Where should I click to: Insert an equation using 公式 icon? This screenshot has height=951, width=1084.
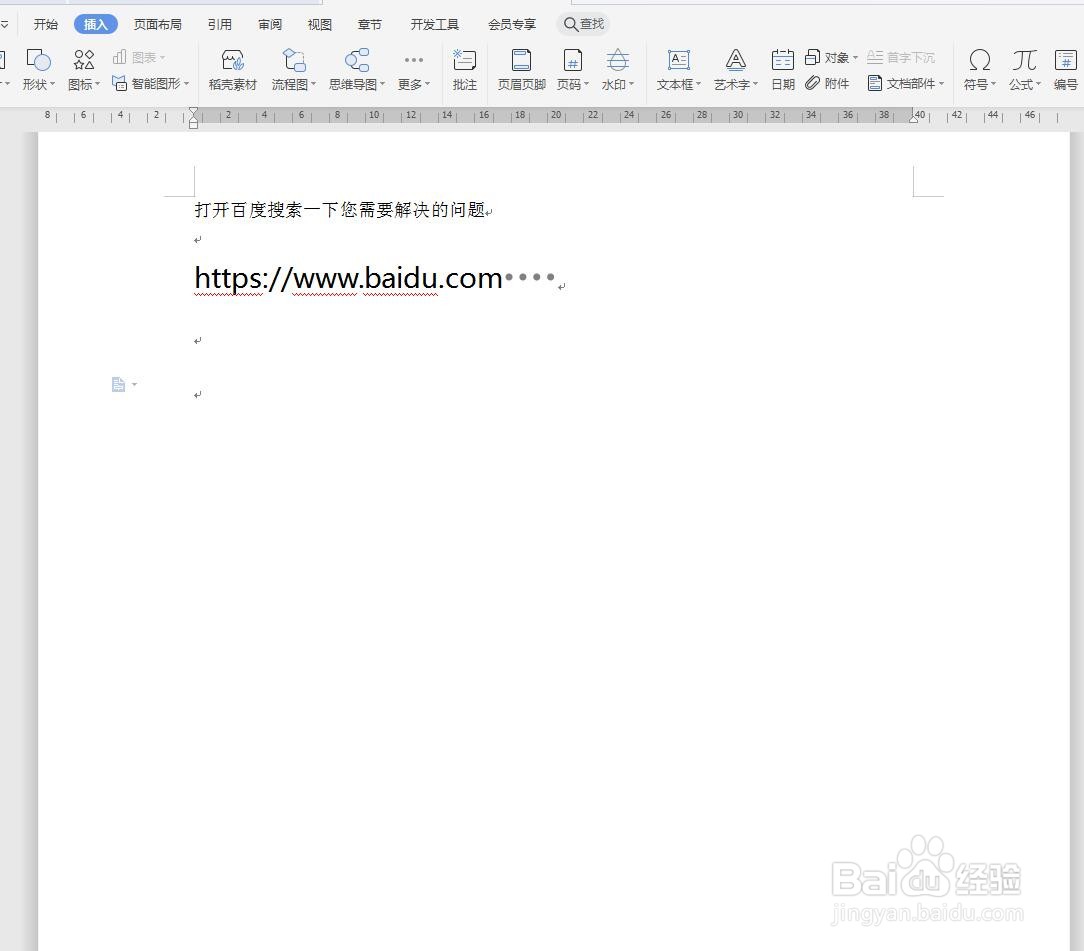pos(1023,68)
